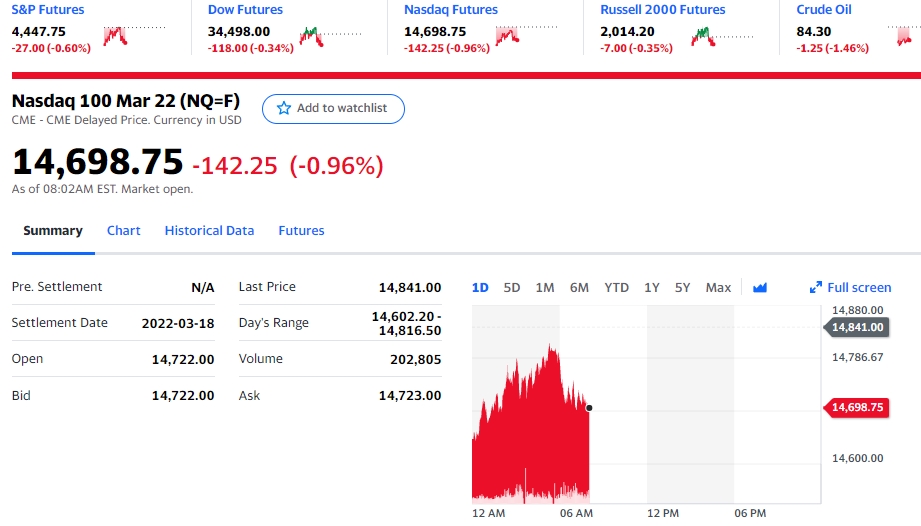Image resolution: width=921 pixels, height=526 pixels.
Task: Click the star icon in Add to watchlist
Action: 284,108
